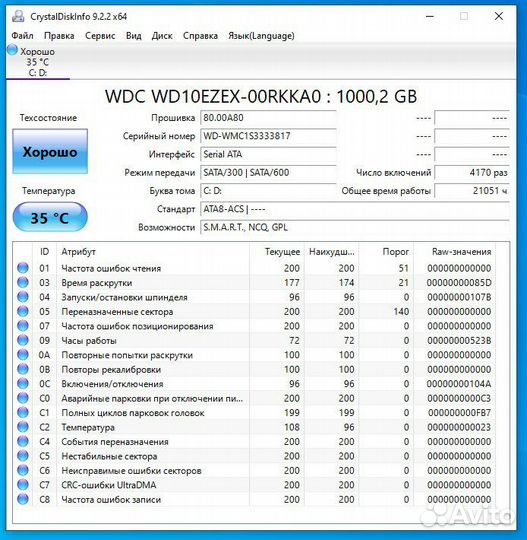Screen dimensions: 527x540
Task: Click raw value 00000000FB7
Action: click(459, 413)
